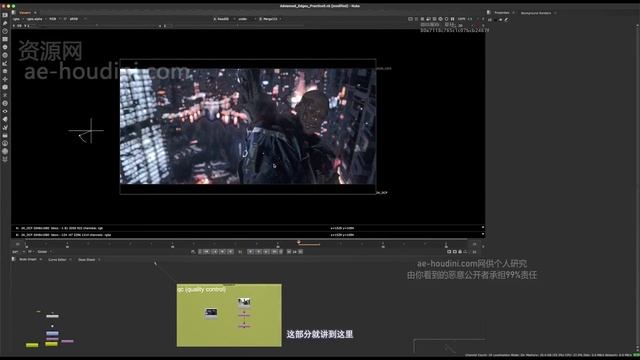Select the left Read node thumbnail in backdrop
Screen dimensions: 640x360
click(x=211, y=313)
